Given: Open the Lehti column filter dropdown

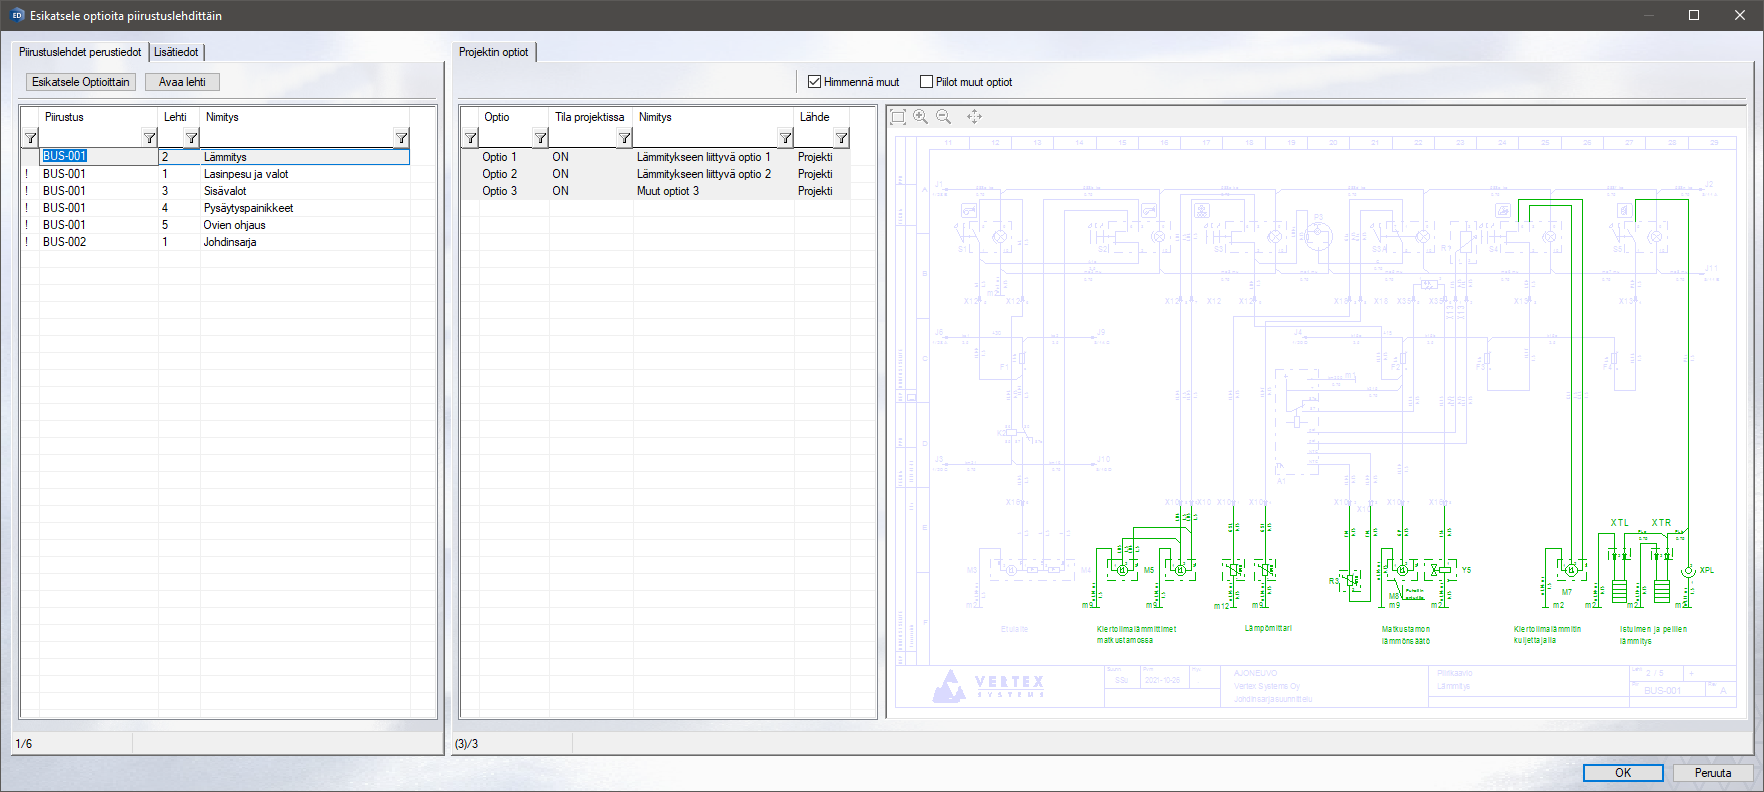Looking at the screenshot, I should 191,138.
